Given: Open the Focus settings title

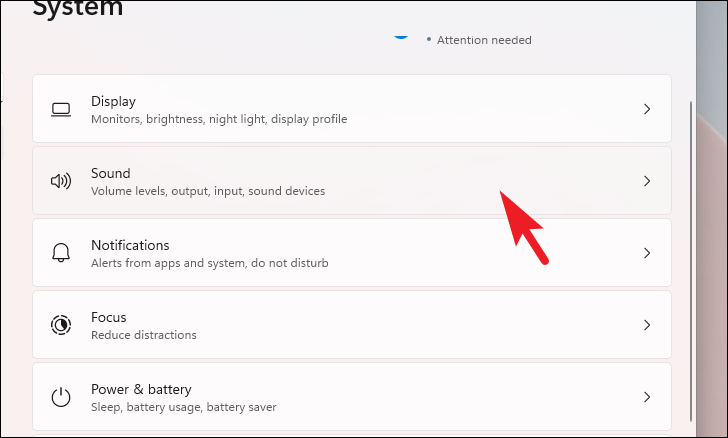Looking at the screenshot, I should pyautogui.click(x=108, y=317).
